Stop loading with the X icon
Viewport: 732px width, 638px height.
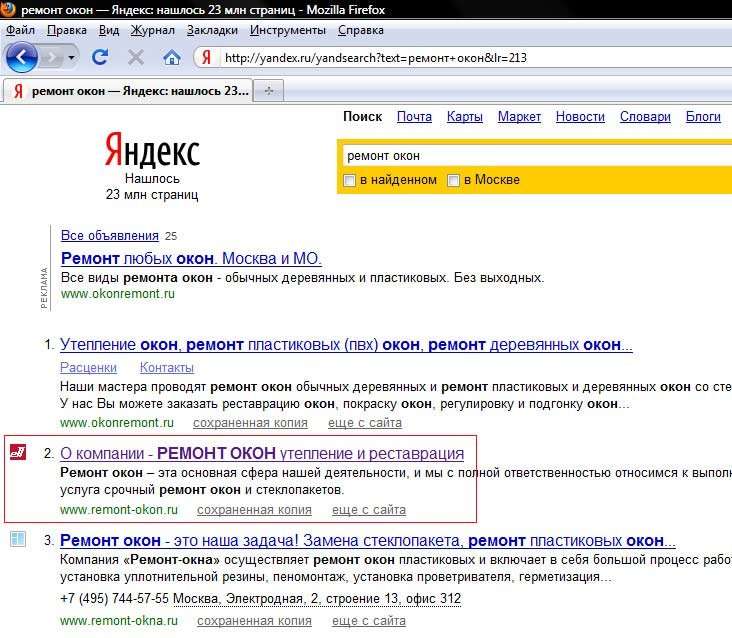135,57
